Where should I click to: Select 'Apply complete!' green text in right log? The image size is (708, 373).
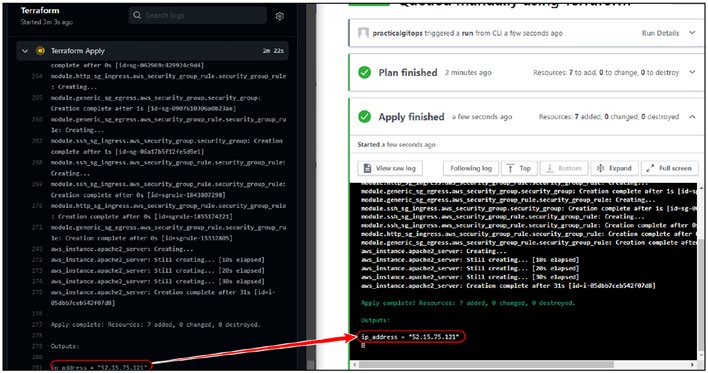(468, 303)
